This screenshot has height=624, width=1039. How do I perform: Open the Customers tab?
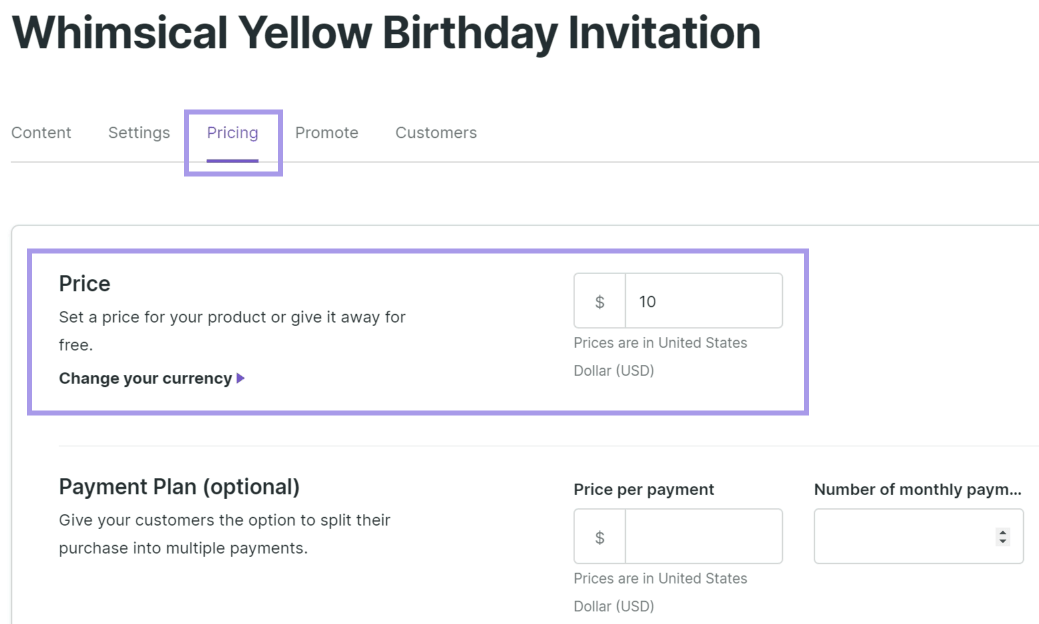(436, 133)
